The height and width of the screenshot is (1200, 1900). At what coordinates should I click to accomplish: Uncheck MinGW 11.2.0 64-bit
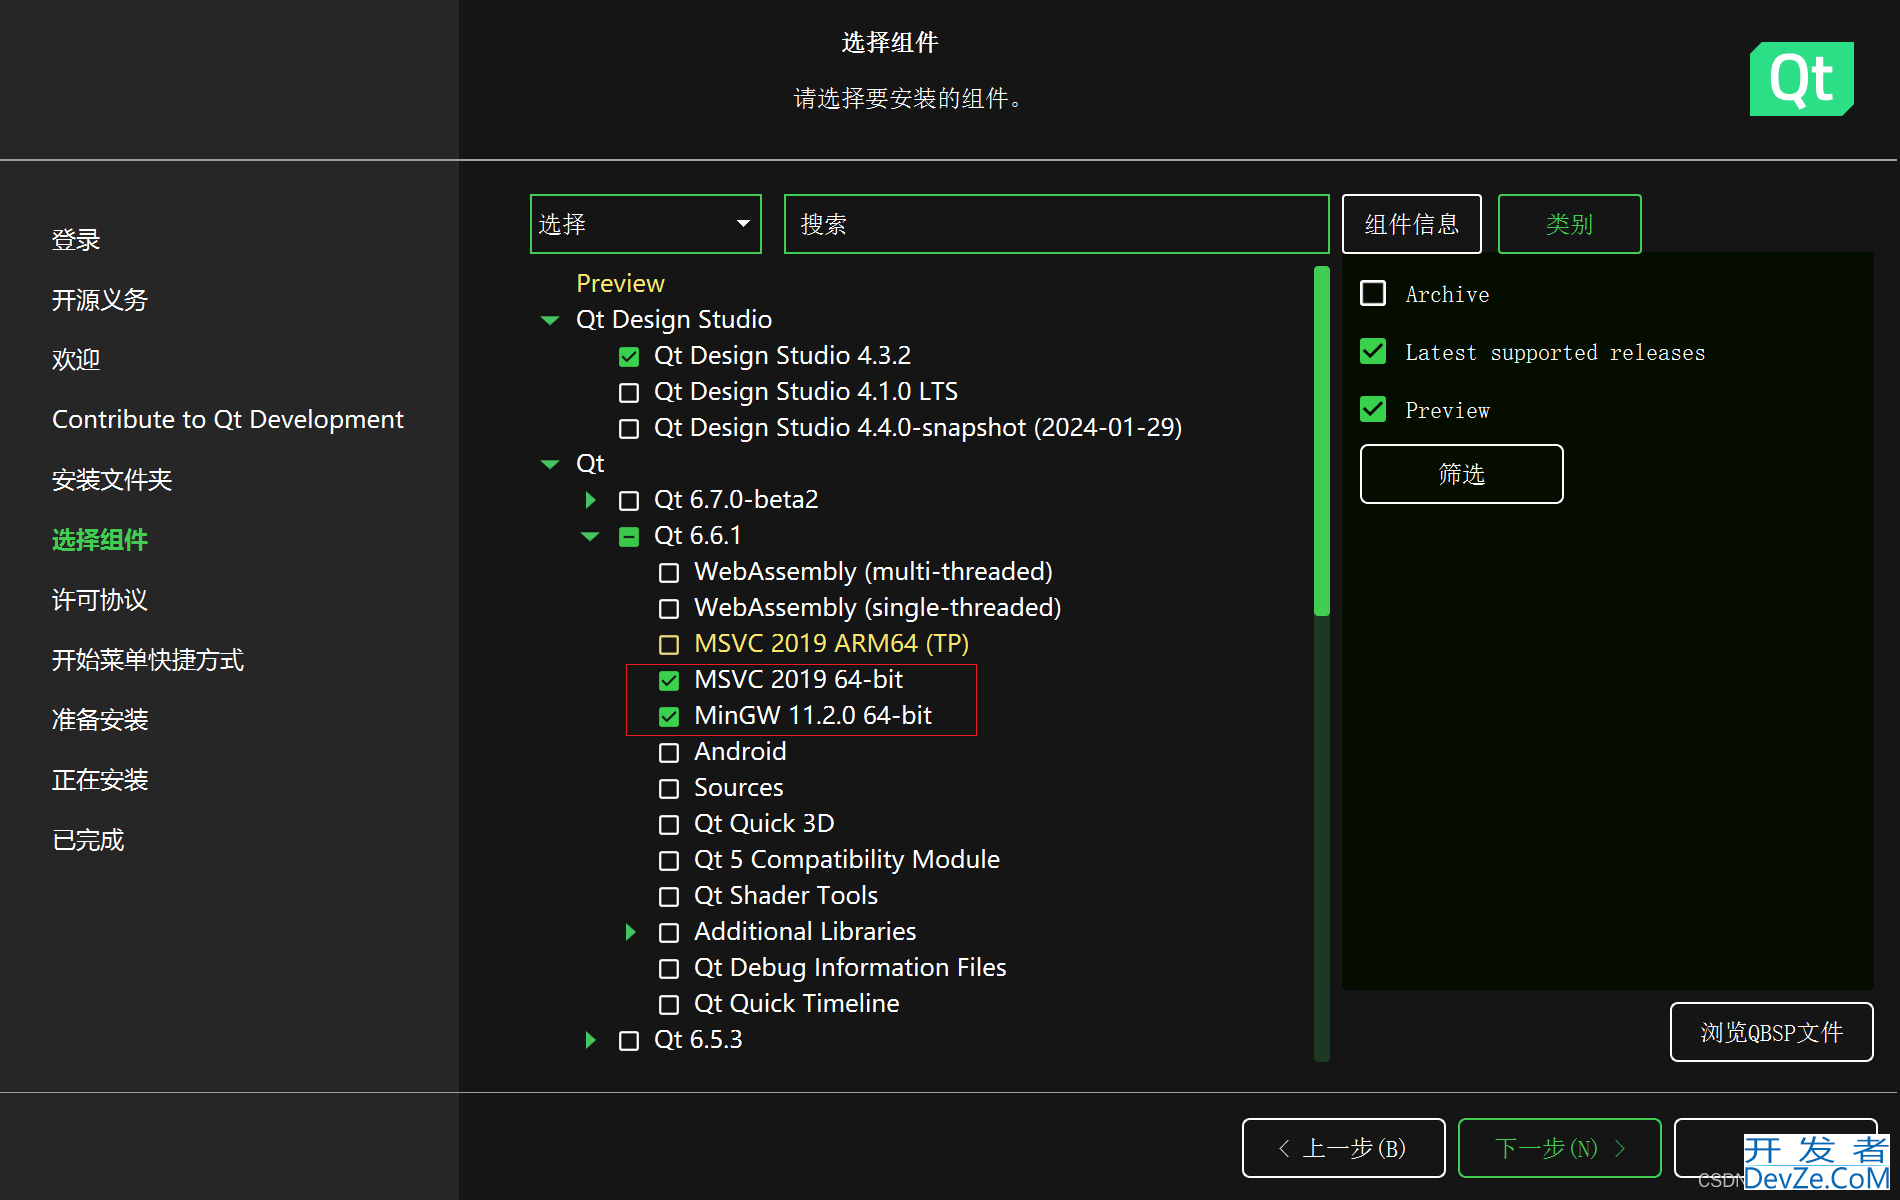pyautogui.click(x=669, y=716)
